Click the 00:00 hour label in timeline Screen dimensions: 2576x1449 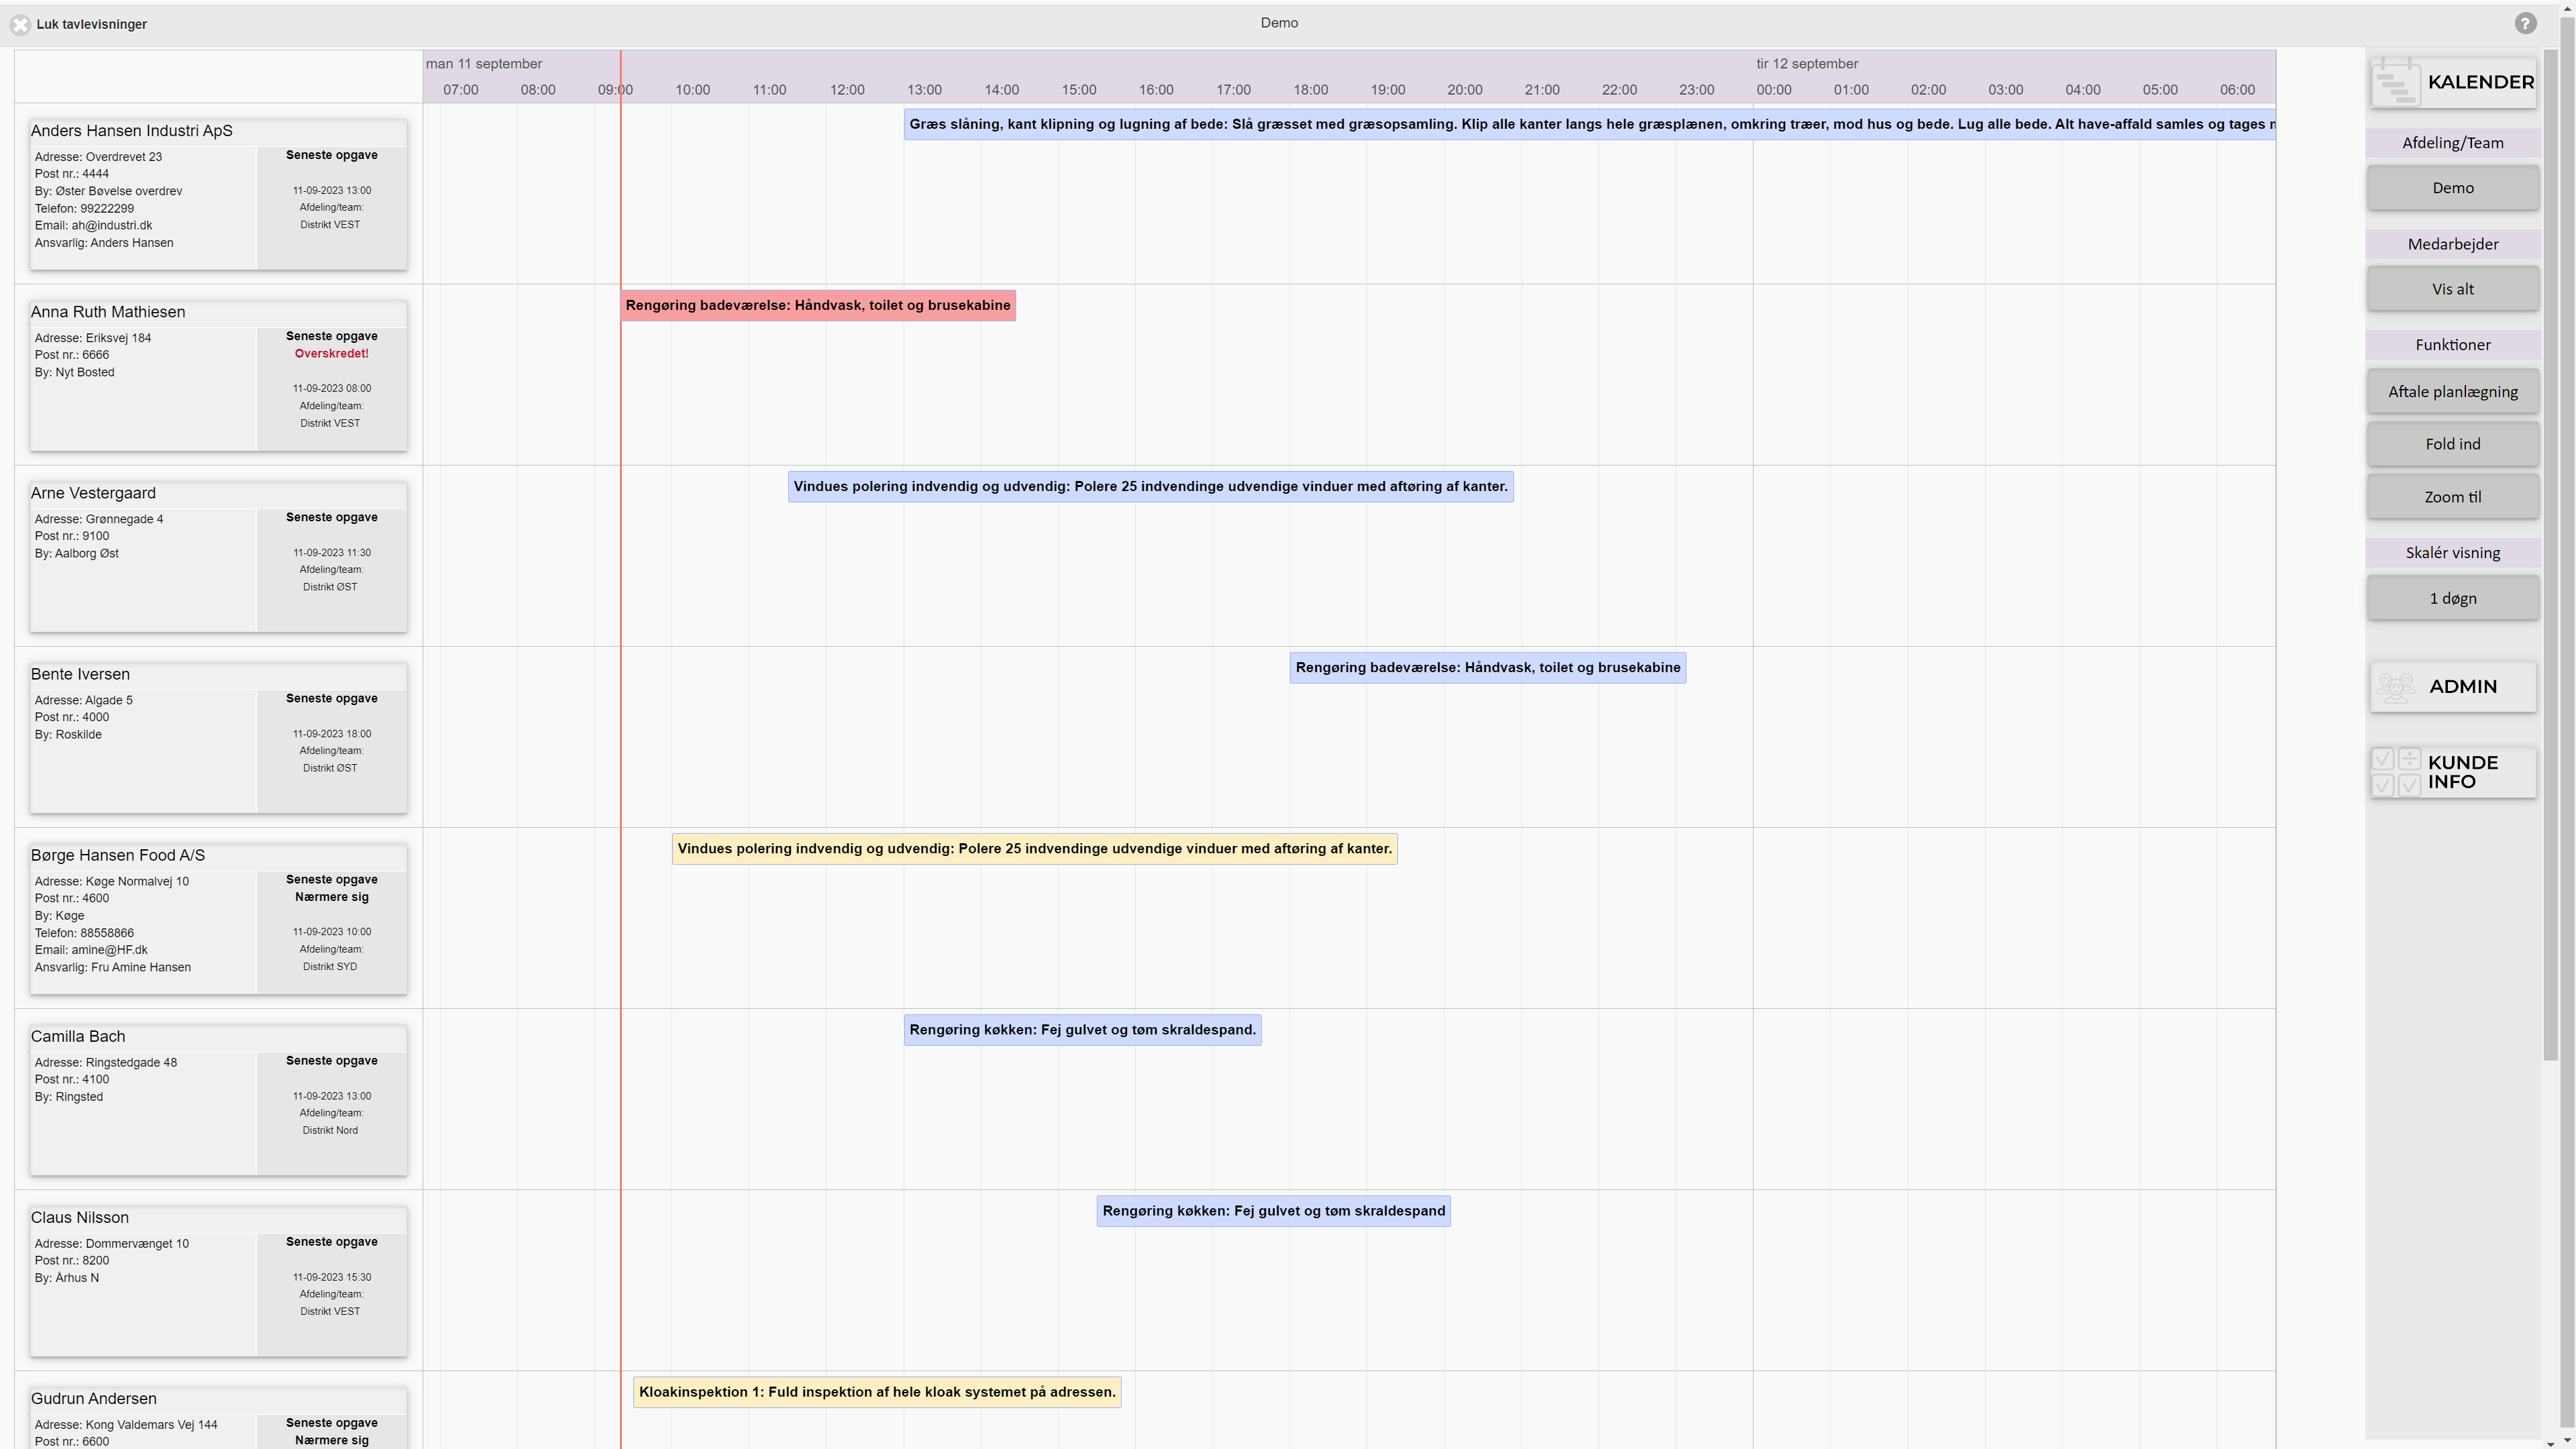pos(1774,89)
